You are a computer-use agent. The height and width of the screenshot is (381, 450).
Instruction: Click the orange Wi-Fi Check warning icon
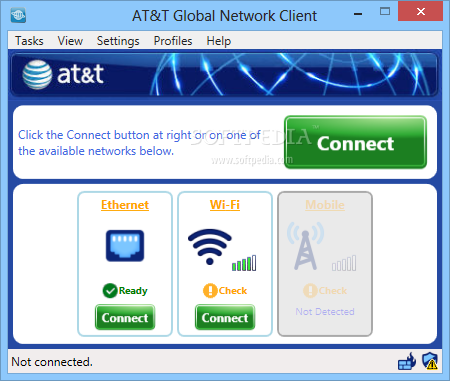[x=210, y=291]
